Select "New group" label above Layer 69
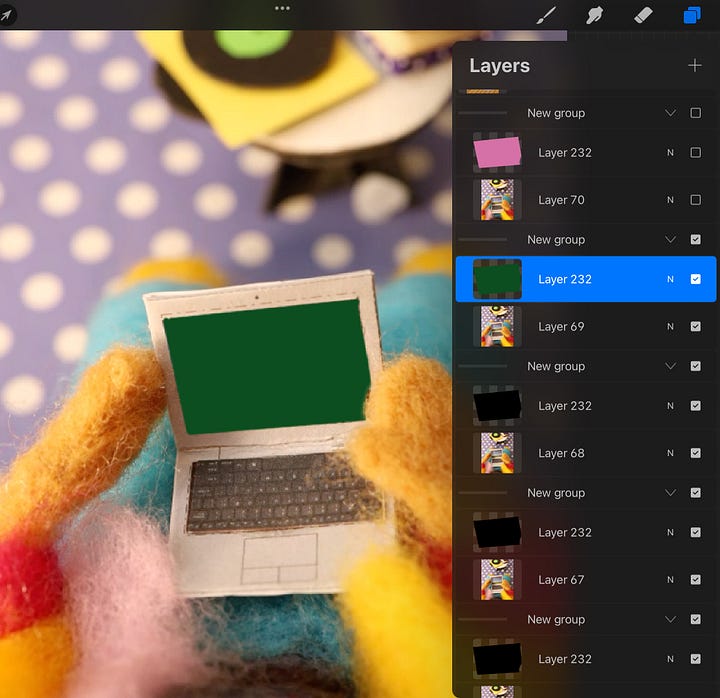720x698 pixels. [x=556, y=240]
